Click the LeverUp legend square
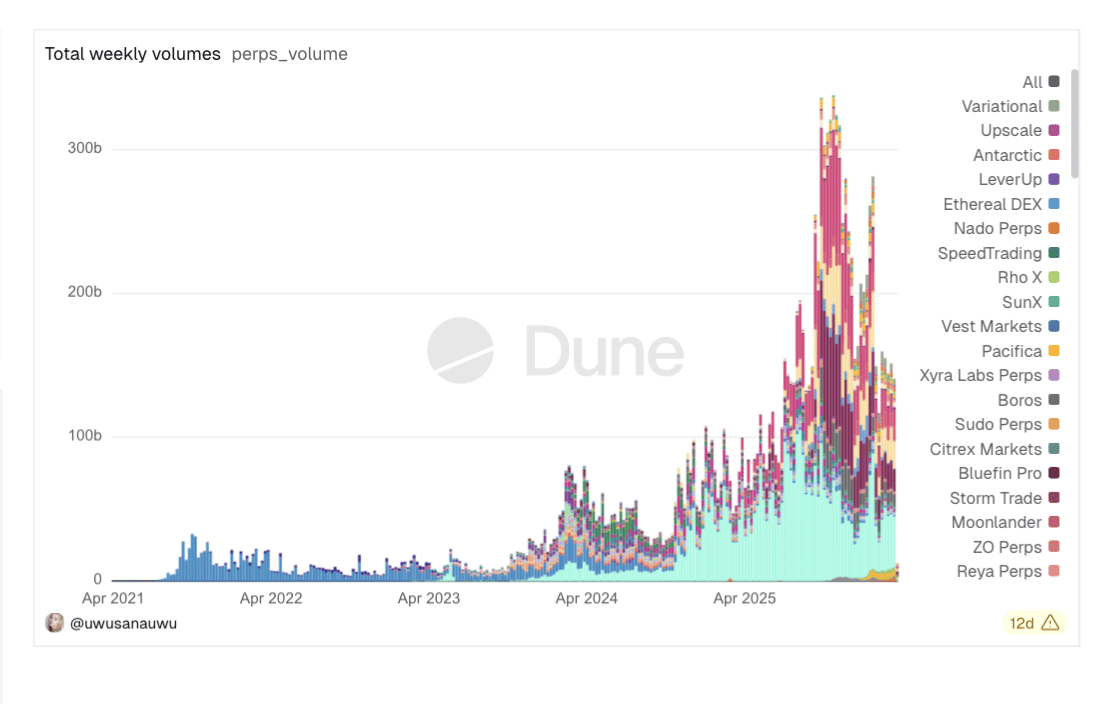Screen dimensions: 1098x704 1053,180
